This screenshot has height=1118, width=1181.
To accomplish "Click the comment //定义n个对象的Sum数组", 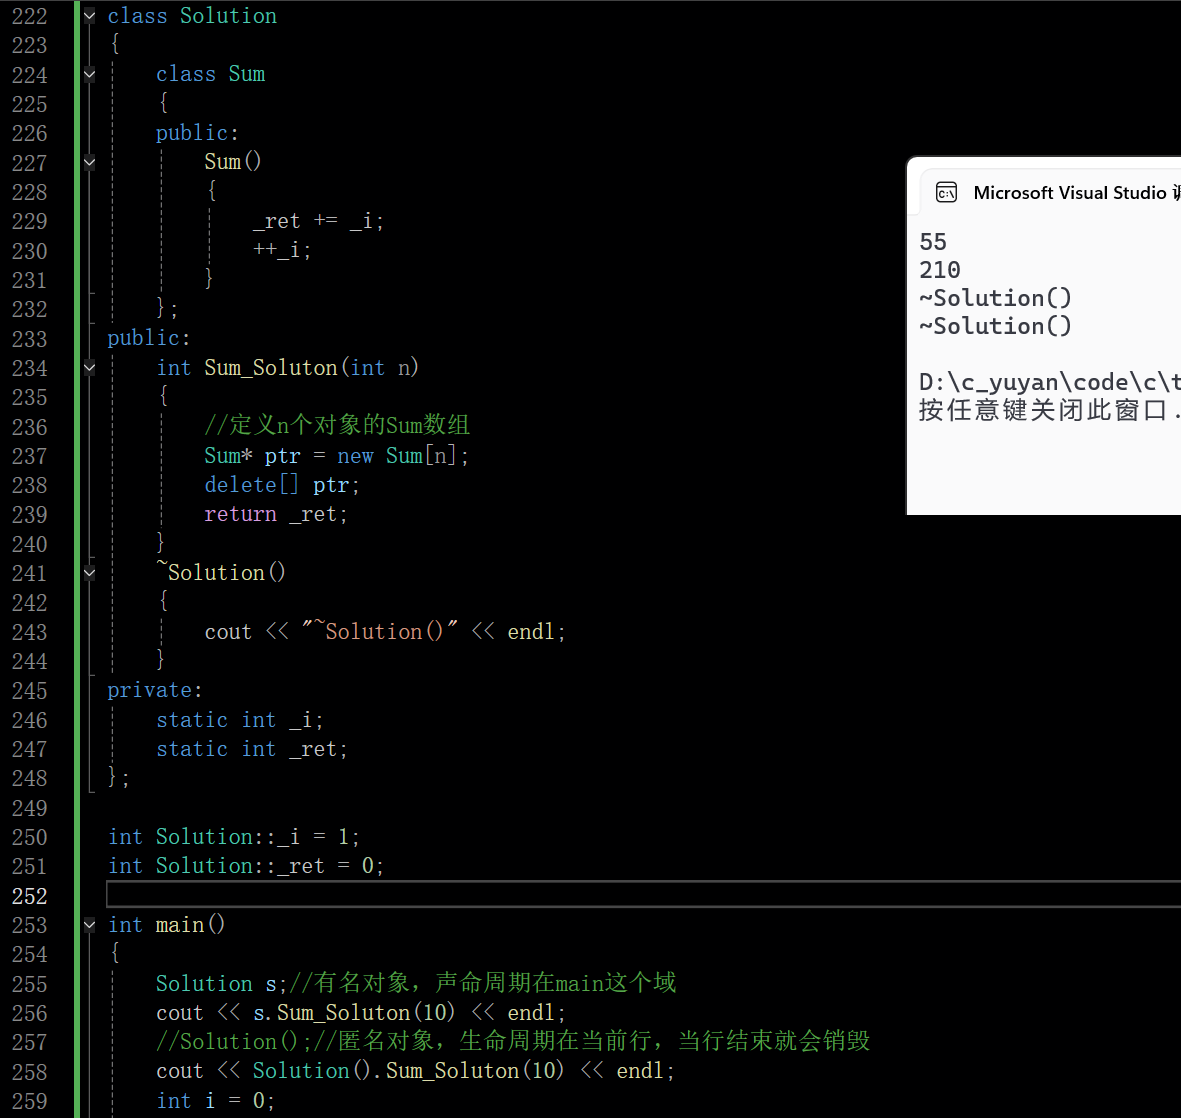I will 337,425.
